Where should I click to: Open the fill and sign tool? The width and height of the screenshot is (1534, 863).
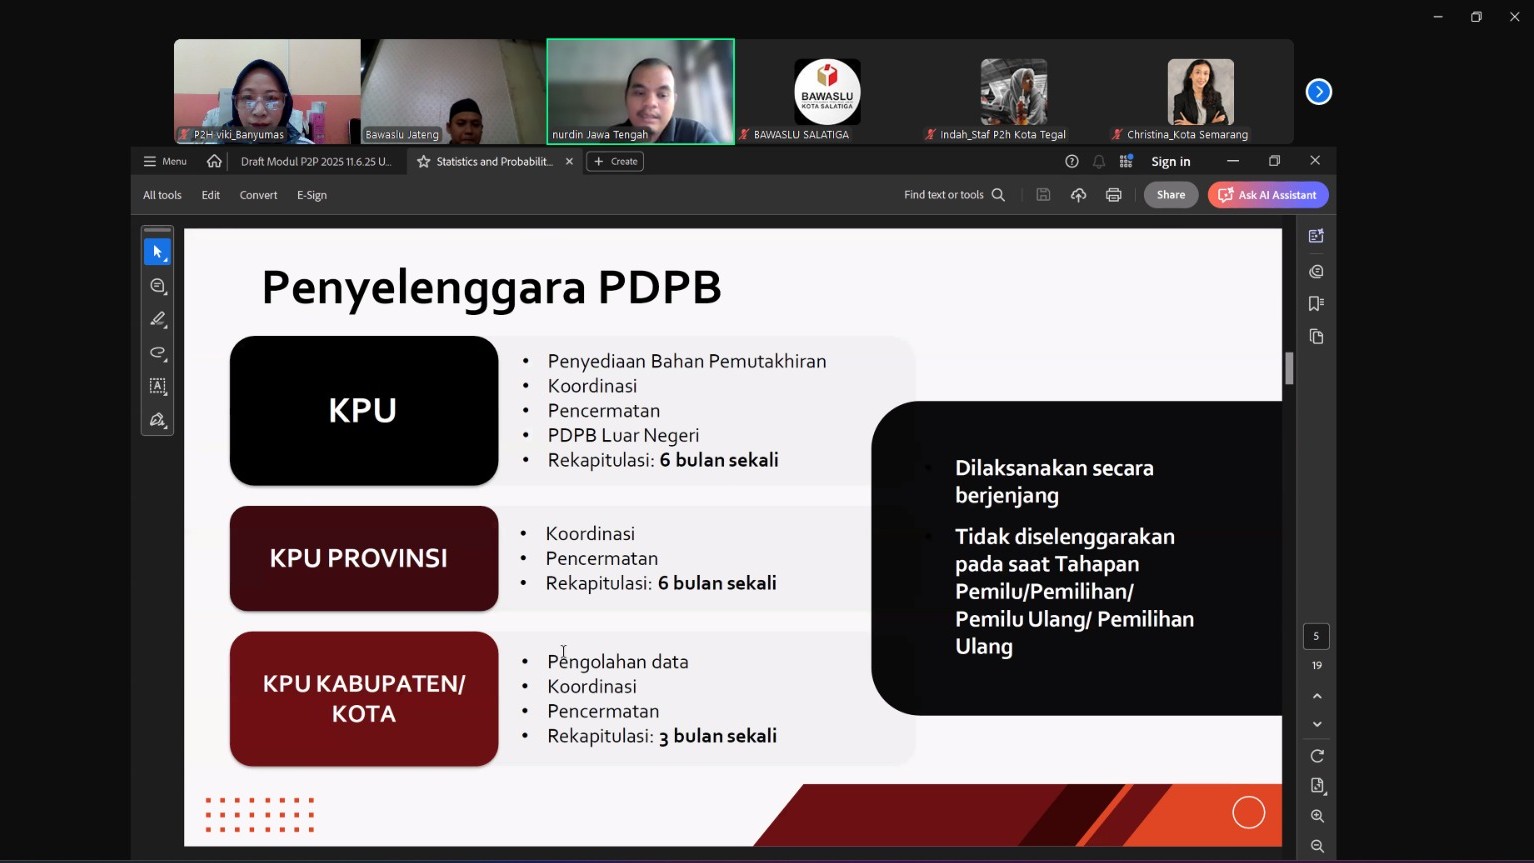(157, 420)
